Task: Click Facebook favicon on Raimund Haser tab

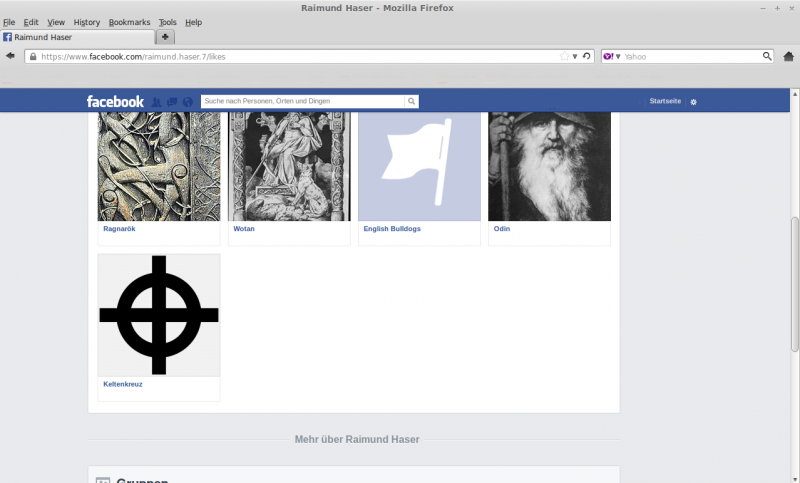Action: (x=8, y=37)
